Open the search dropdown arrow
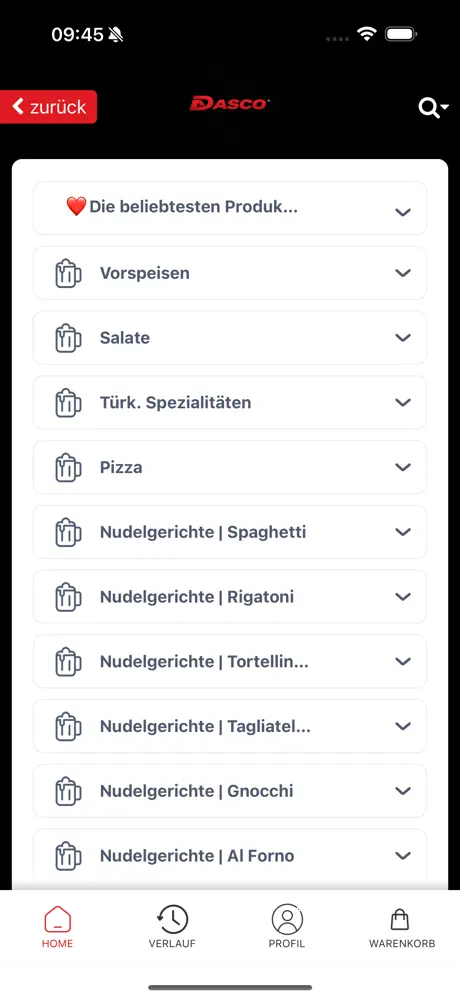This screenshot has height=999, width=460. click(x=444, y=107)
